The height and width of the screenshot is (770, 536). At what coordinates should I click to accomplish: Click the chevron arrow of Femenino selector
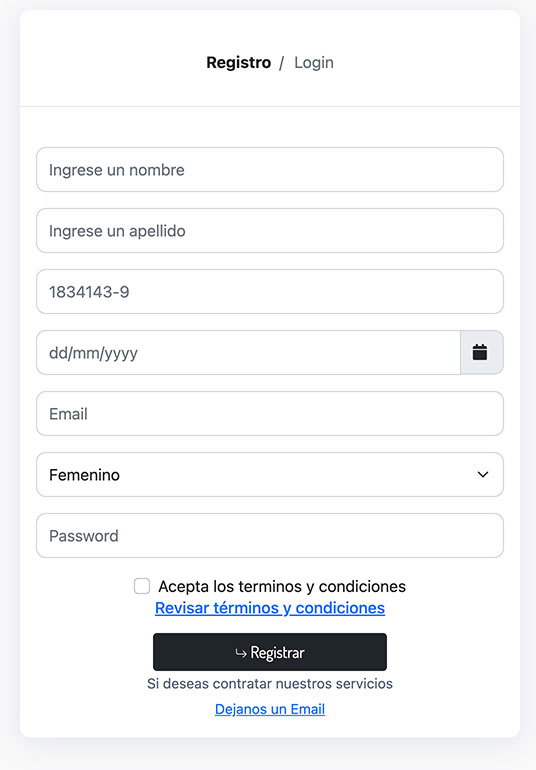click(483, 474)
